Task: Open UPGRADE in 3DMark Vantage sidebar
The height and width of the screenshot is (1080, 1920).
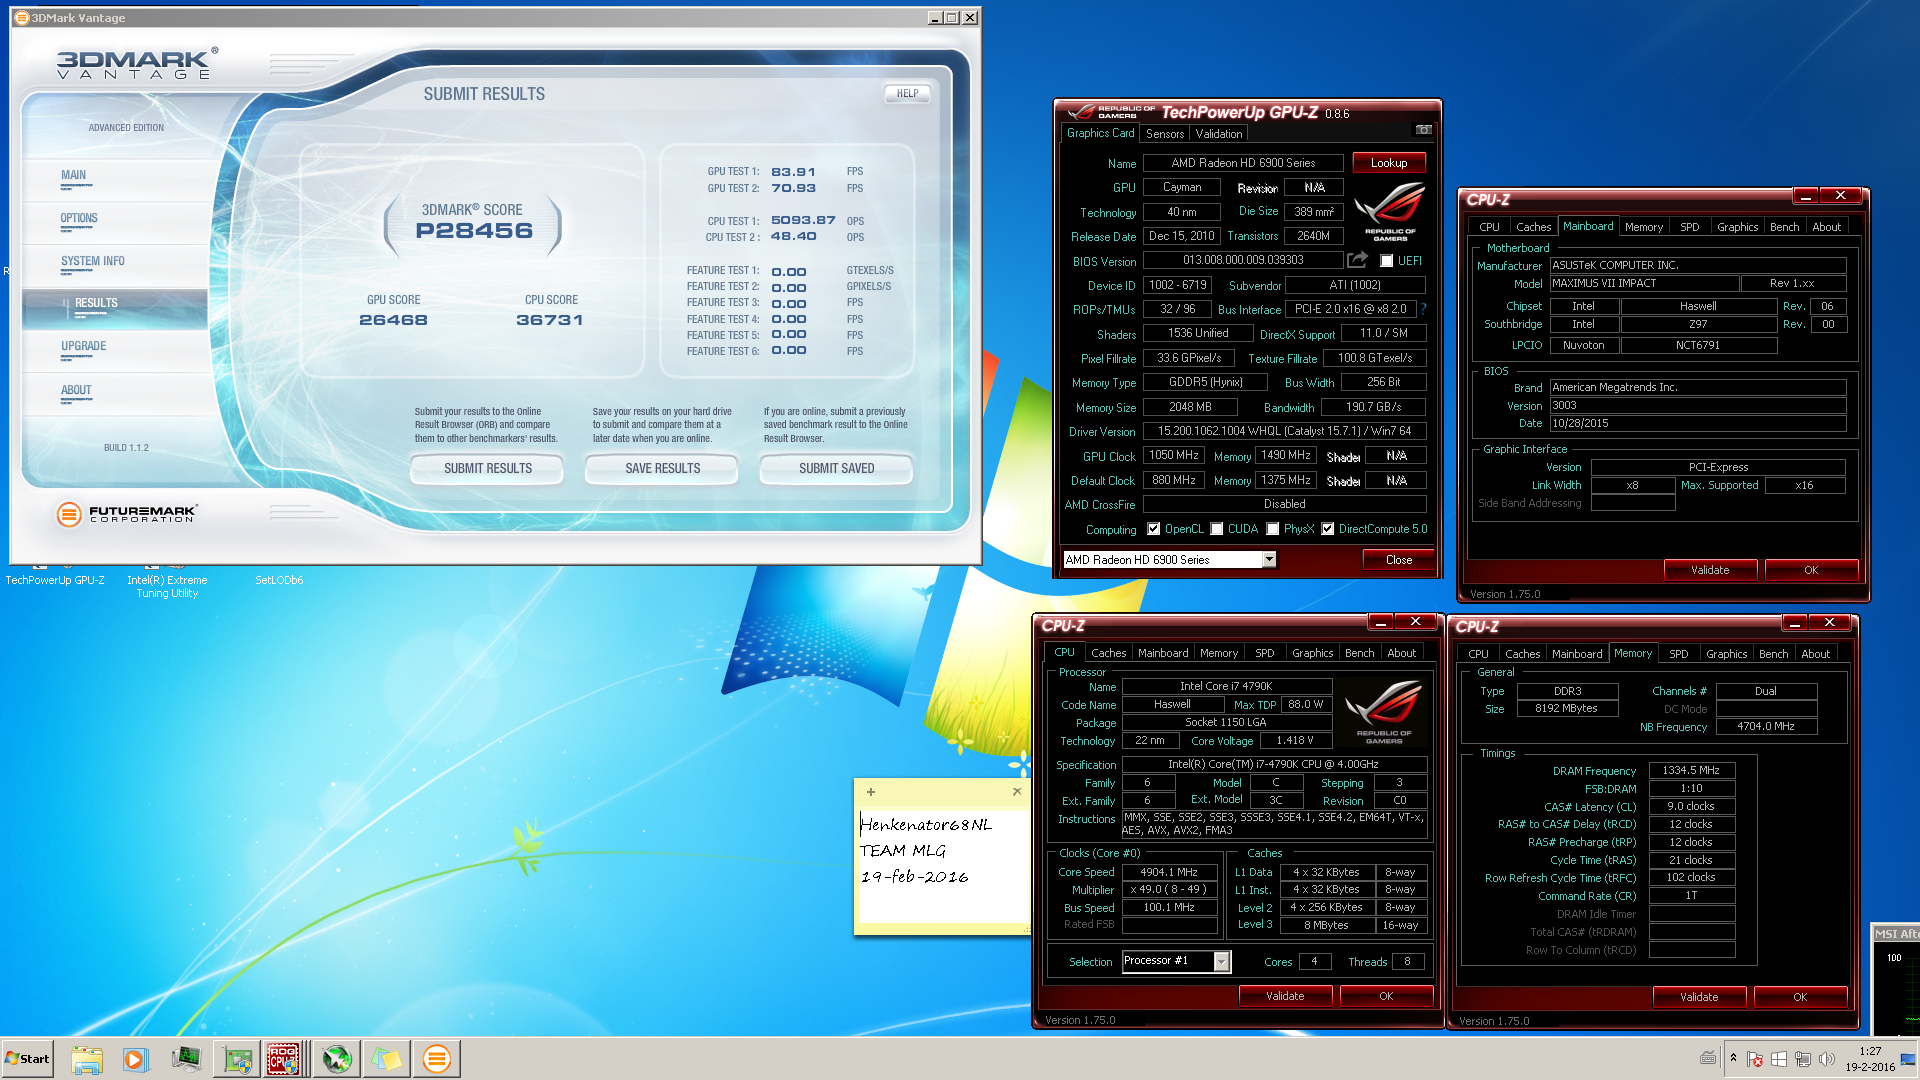Action: pos(83,346)
